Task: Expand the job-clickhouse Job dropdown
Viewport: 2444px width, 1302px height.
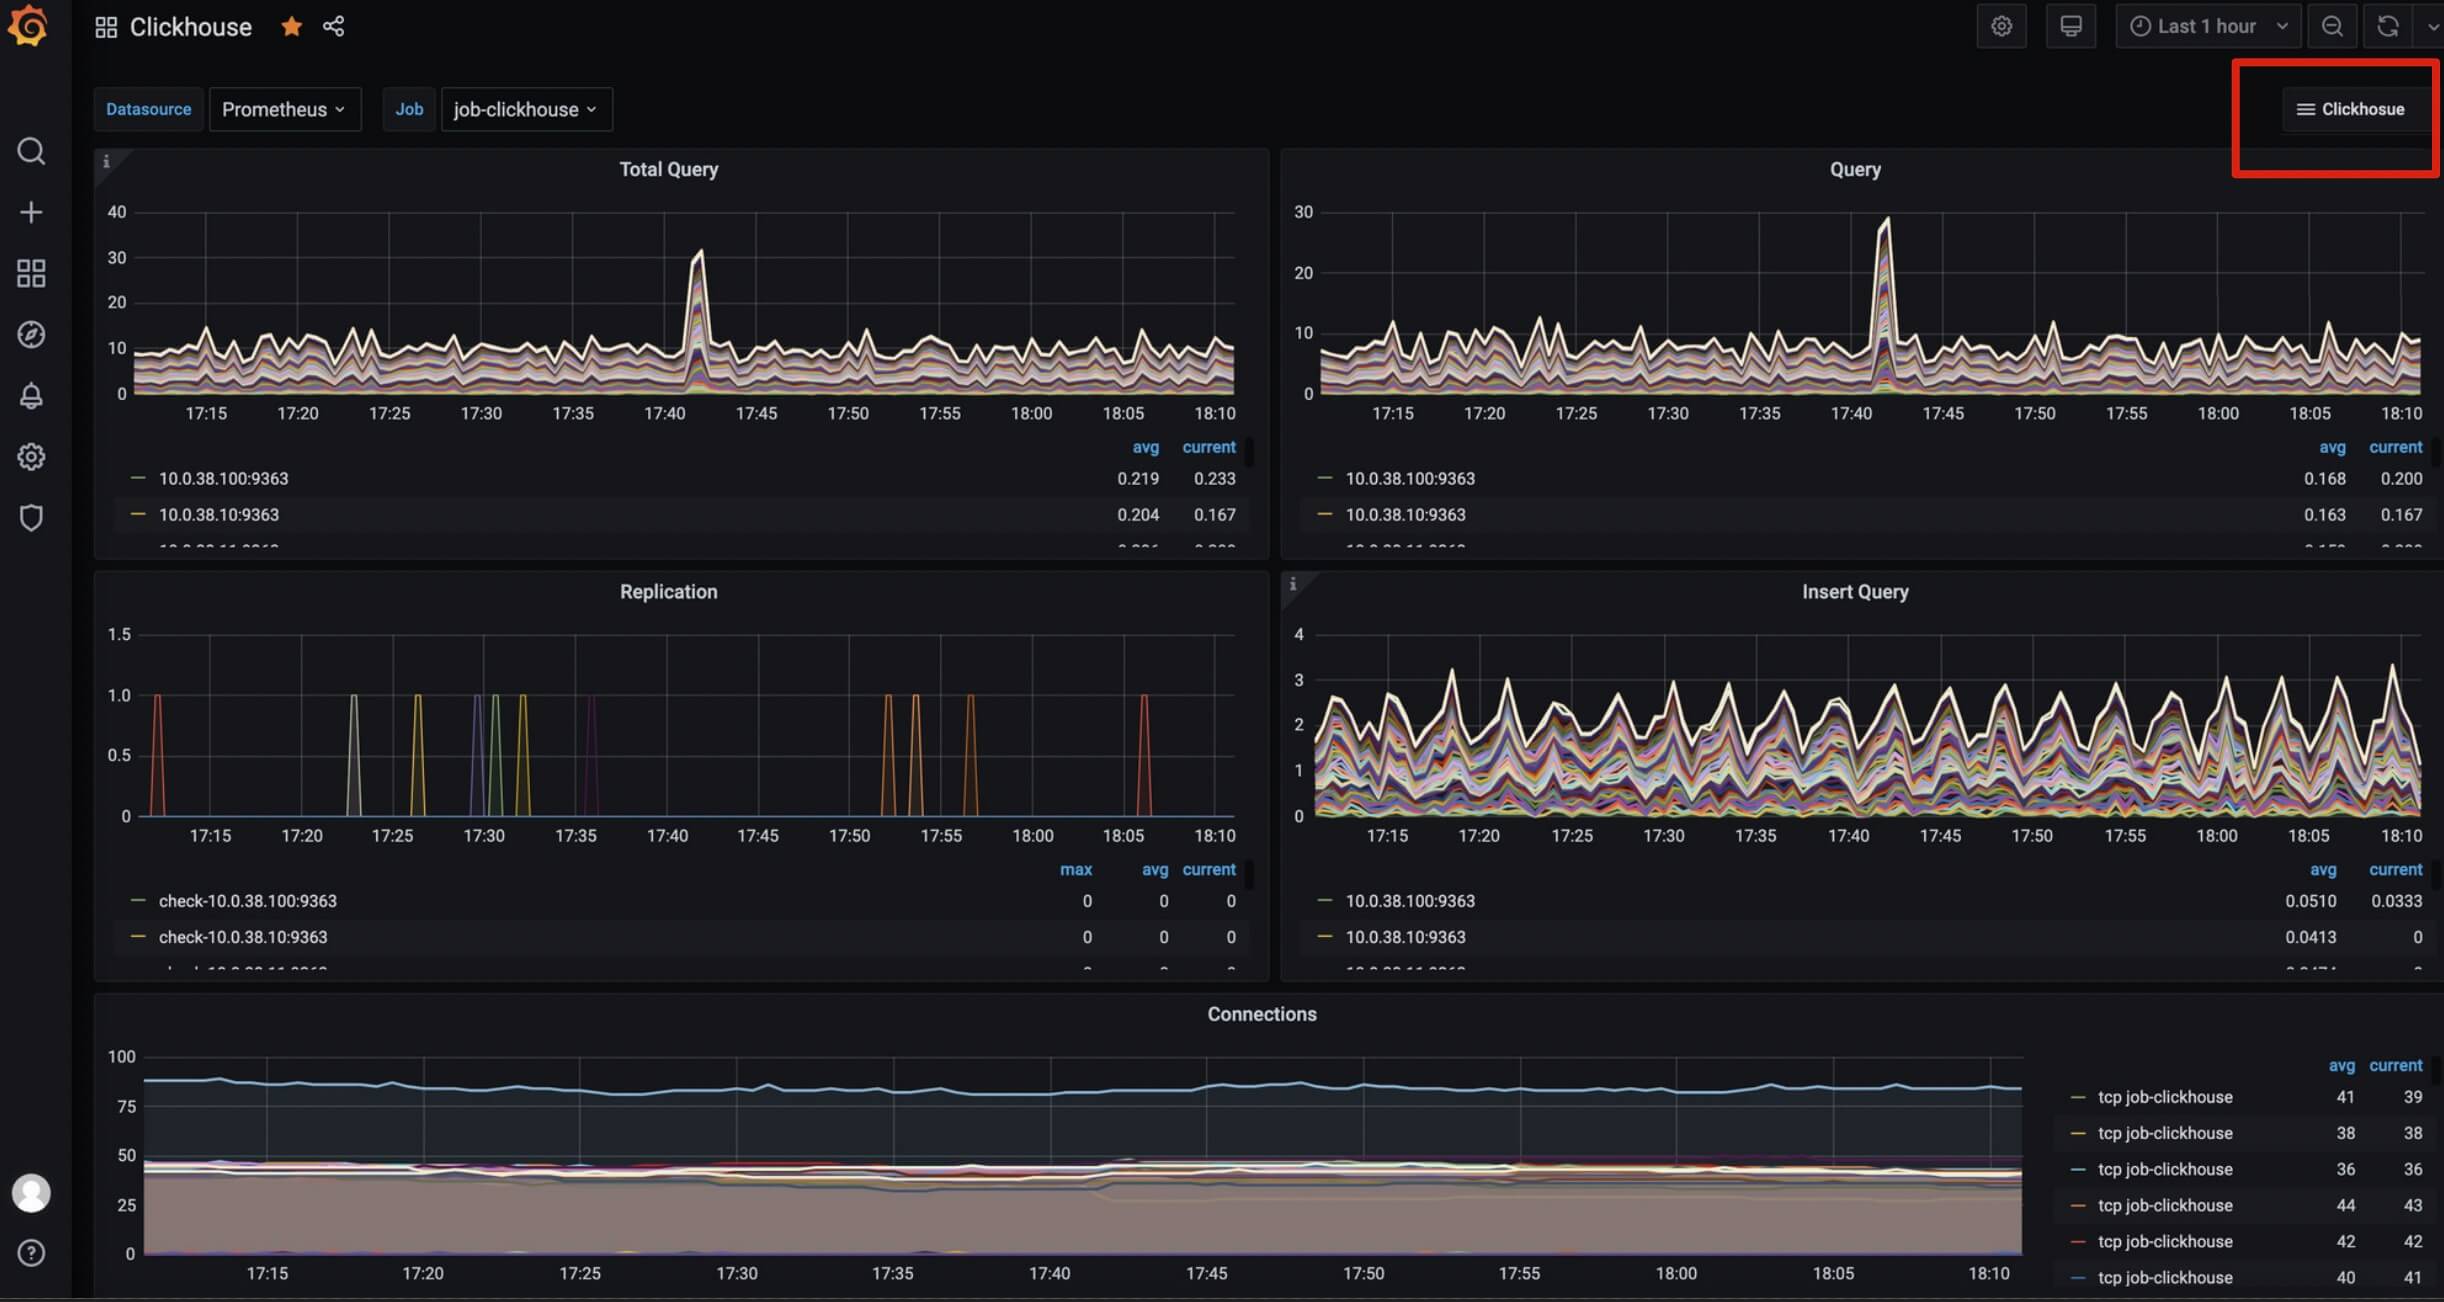Action: click(x=525, y=109)
